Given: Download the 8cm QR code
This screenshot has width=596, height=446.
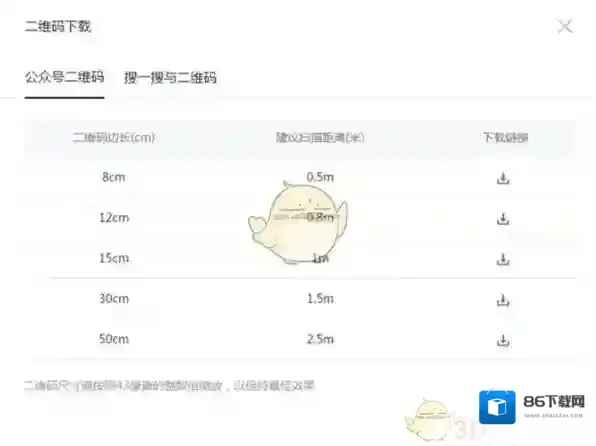Looking at the screenshot, I should click(x=503, y=178).
